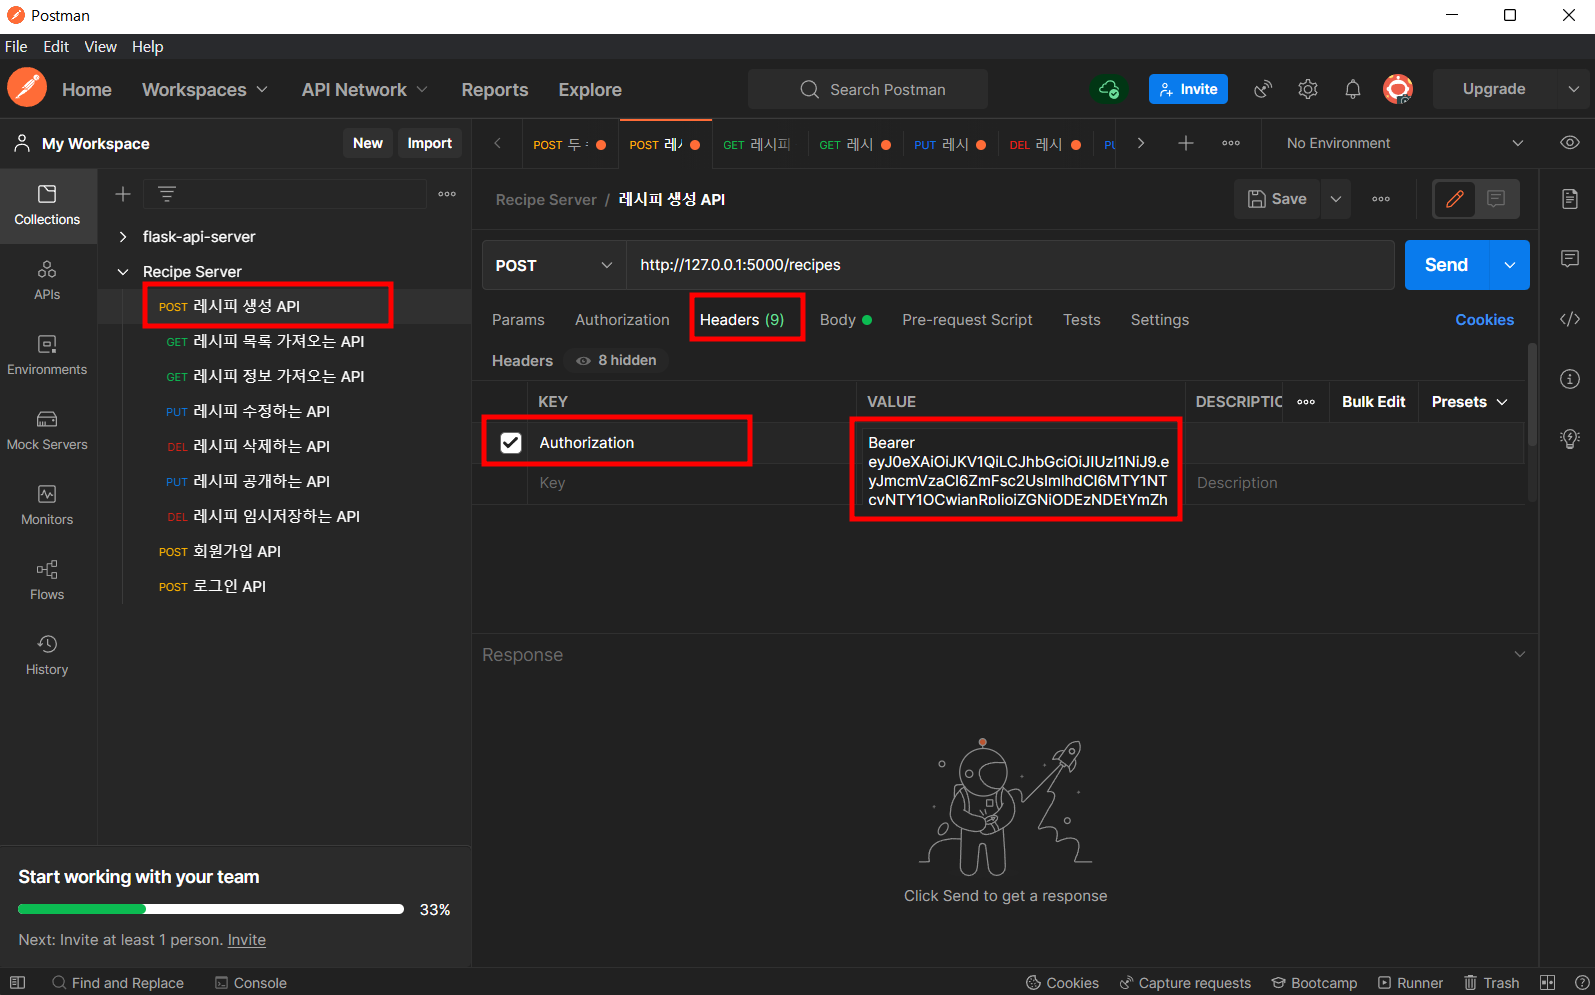Click the Search Postman box
1595x995 pixels.
[868, 89]
